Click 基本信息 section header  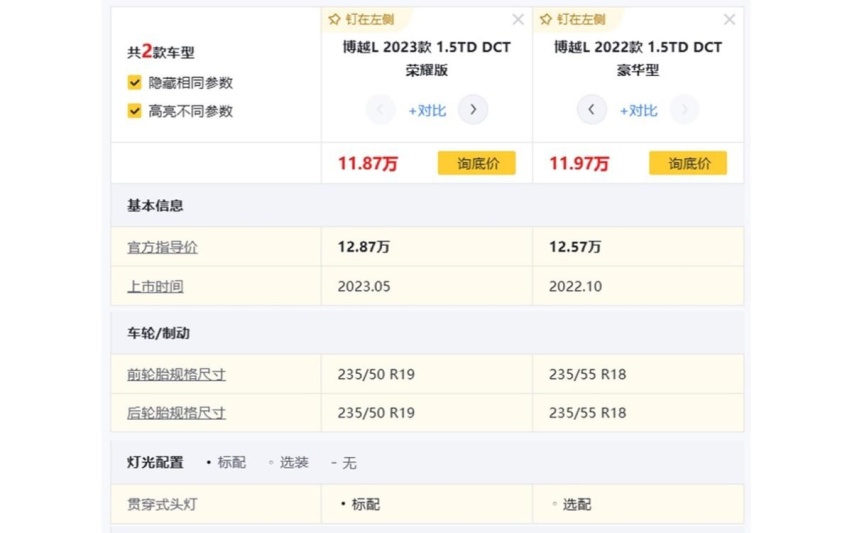(x=155, y=205)
